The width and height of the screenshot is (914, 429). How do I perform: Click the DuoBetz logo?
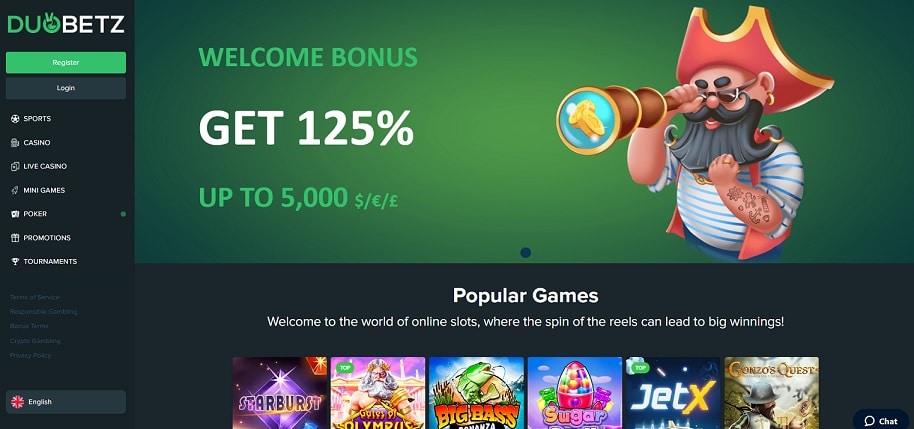(66, 24)
